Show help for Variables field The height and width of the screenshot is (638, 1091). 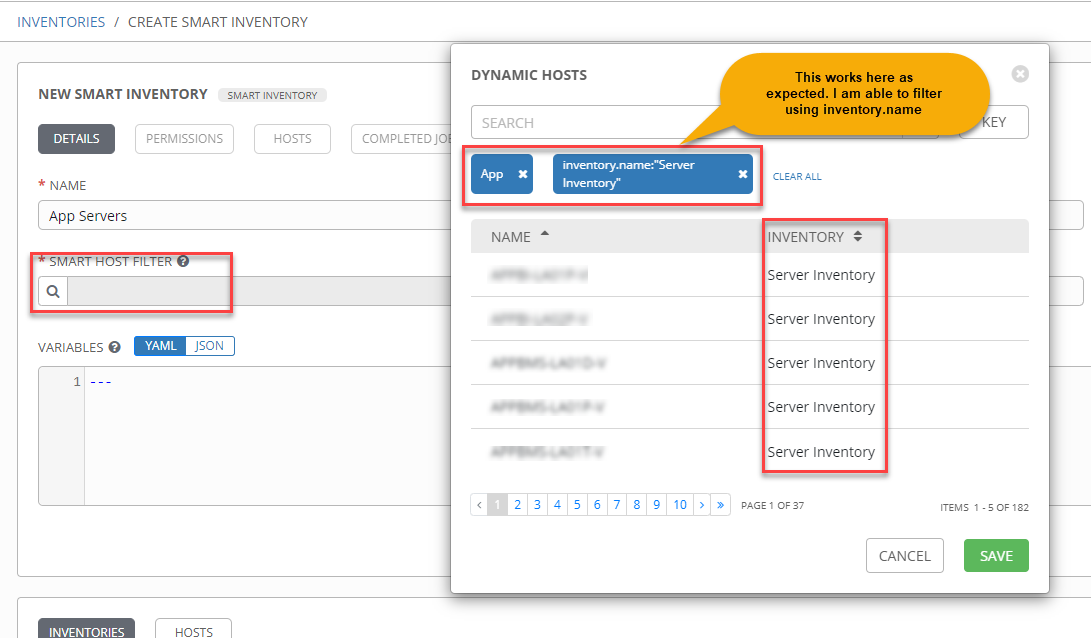click(115, 346)
